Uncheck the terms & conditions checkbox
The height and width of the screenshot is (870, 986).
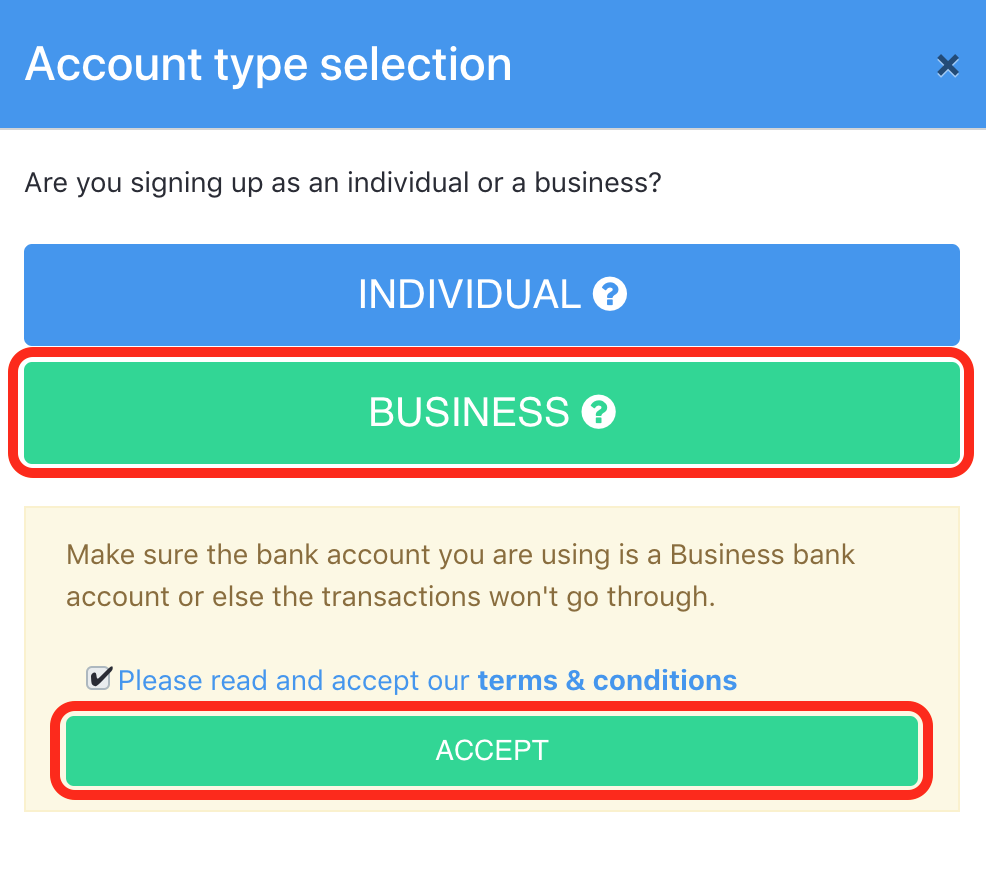click(x=99, y=678)
